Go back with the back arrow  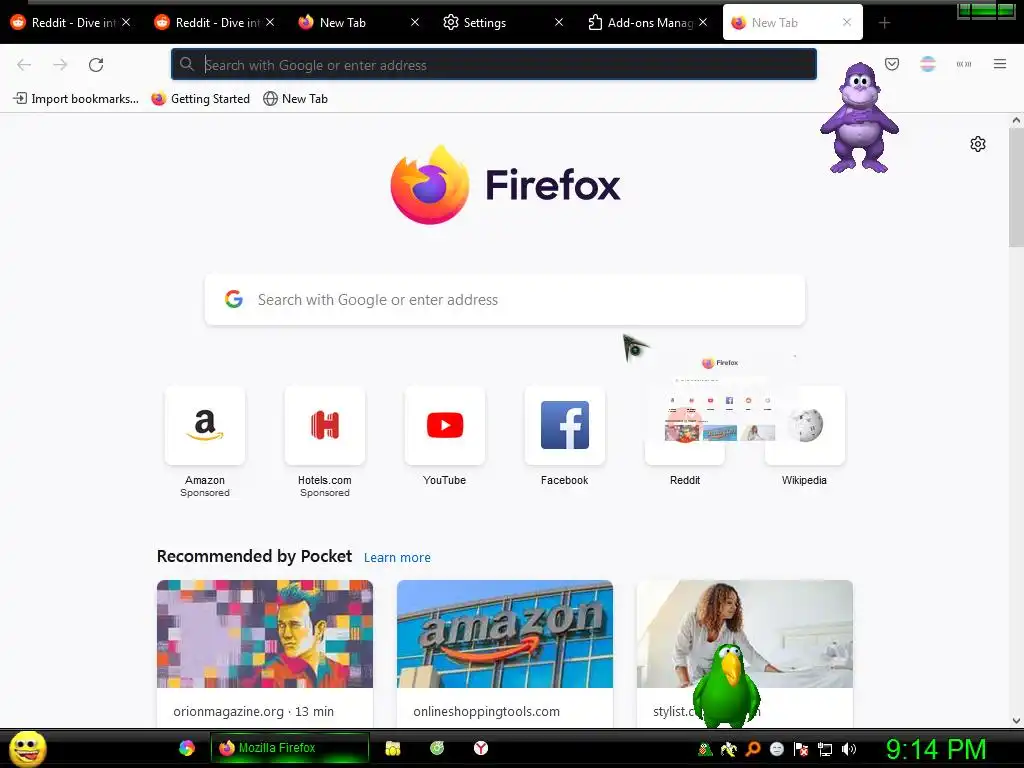pos(24,65)
